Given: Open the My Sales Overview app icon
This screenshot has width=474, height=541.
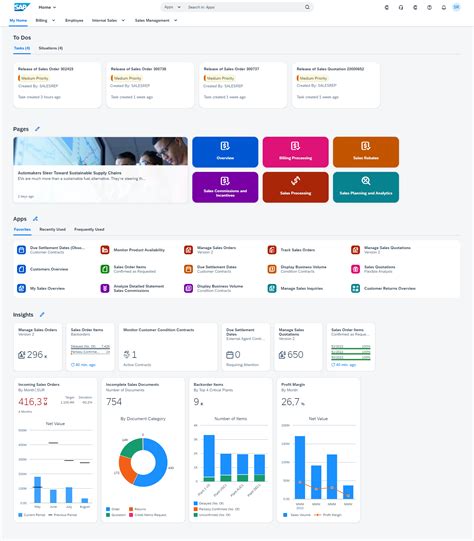Looking at the screenshot, I should [x=21, y=288].
